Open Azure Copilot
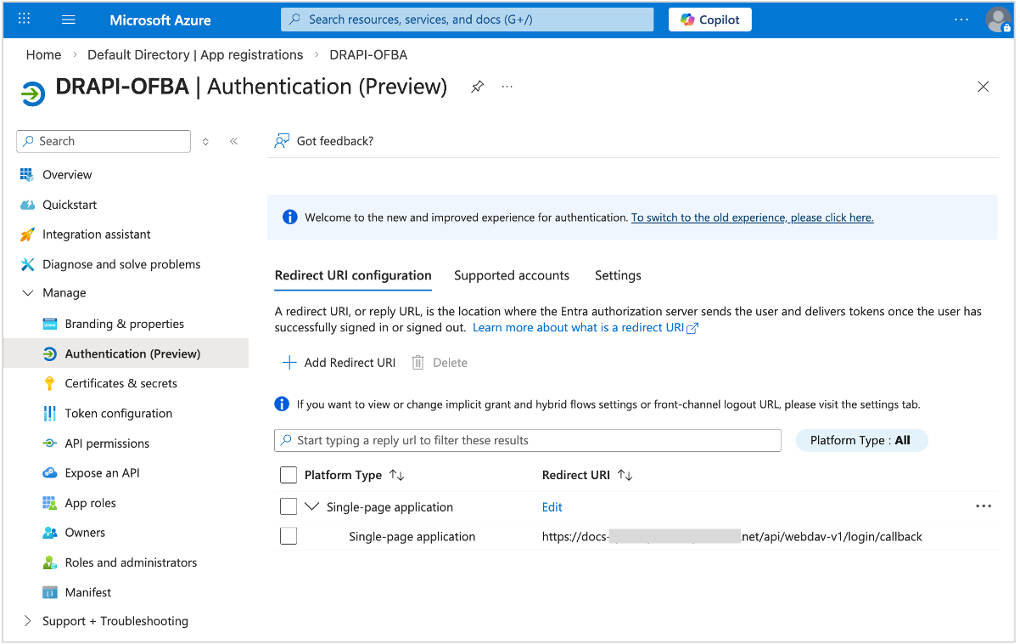1020x644 pixels. 709,19
